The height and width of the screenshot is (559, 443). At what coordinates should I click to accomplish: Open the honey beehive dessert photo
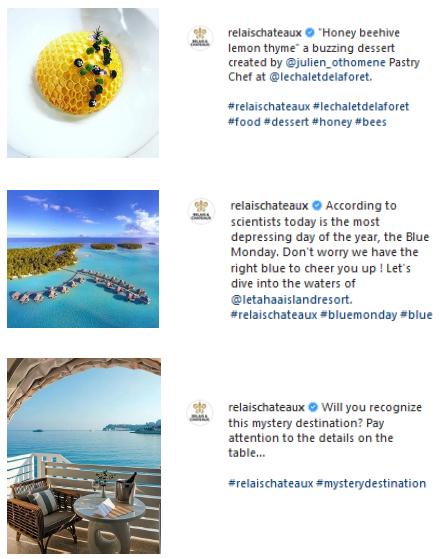83,83
